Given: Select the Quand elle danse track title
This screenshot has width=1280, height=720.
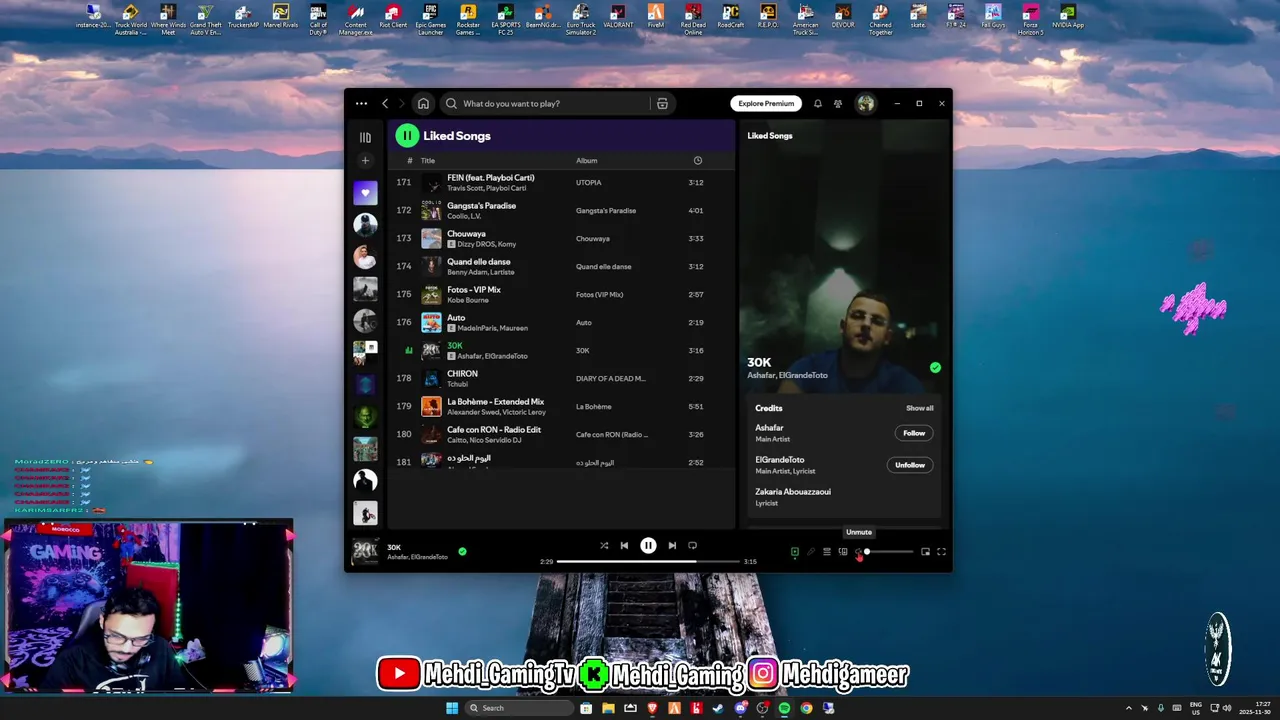Looking at the screenshot, I should coord(479,262).
